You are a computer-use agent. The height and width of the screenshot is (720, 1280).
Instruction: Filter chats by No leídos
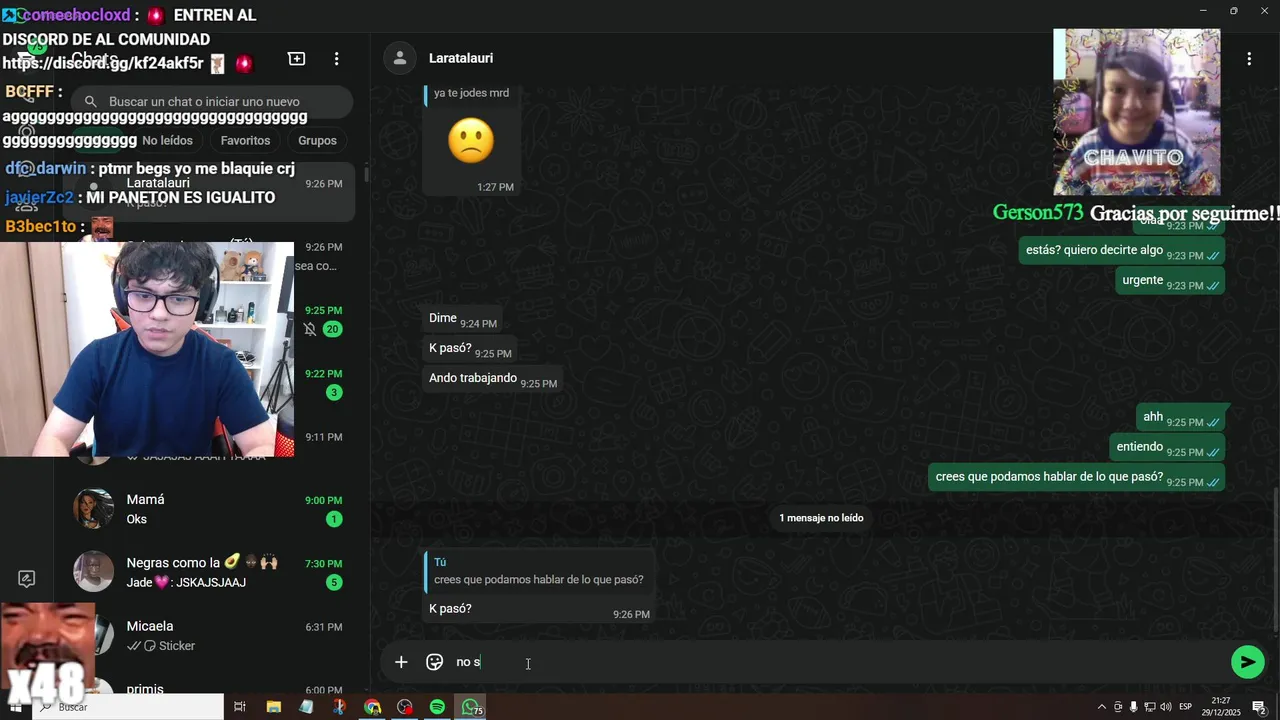click(167, 141)
